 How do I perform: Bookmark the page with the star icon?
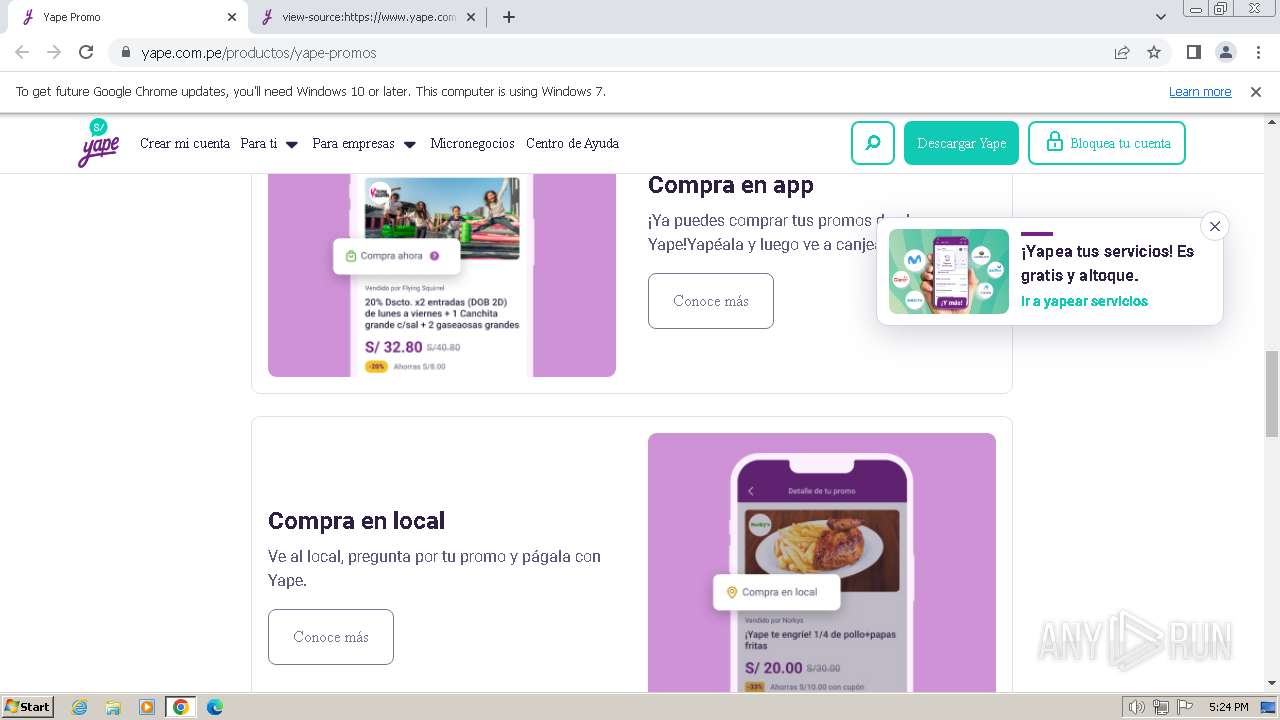(1154, 53)
